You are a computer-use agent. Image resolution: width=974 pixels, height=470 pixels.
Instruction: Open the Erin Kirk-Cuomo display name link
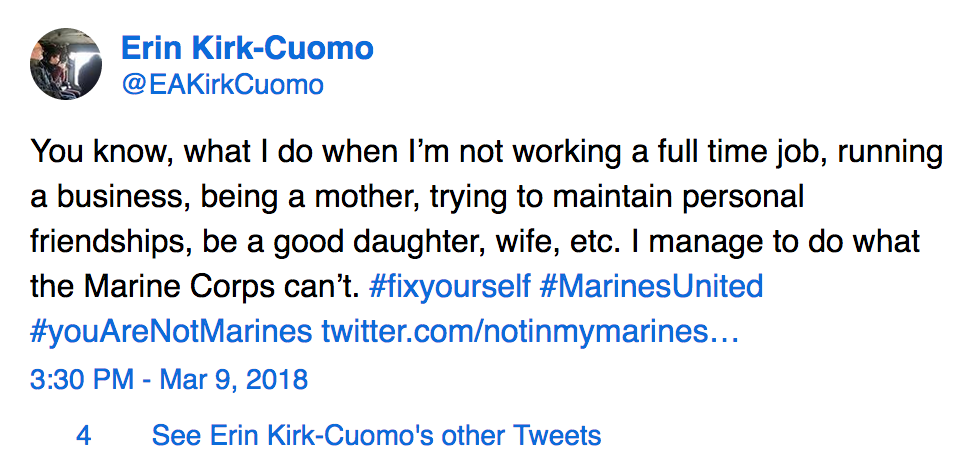pos(247,48)
